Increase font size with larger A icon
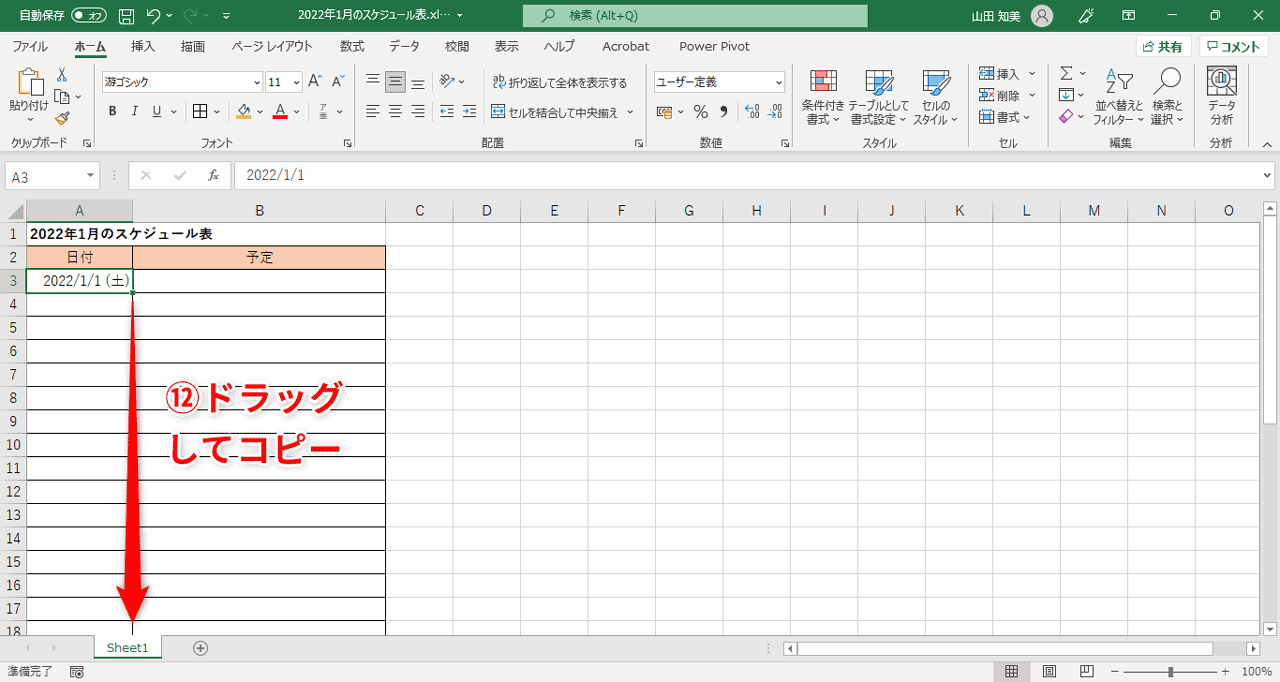The width and height of the screenshot is (1280, 682). [315, 82]
